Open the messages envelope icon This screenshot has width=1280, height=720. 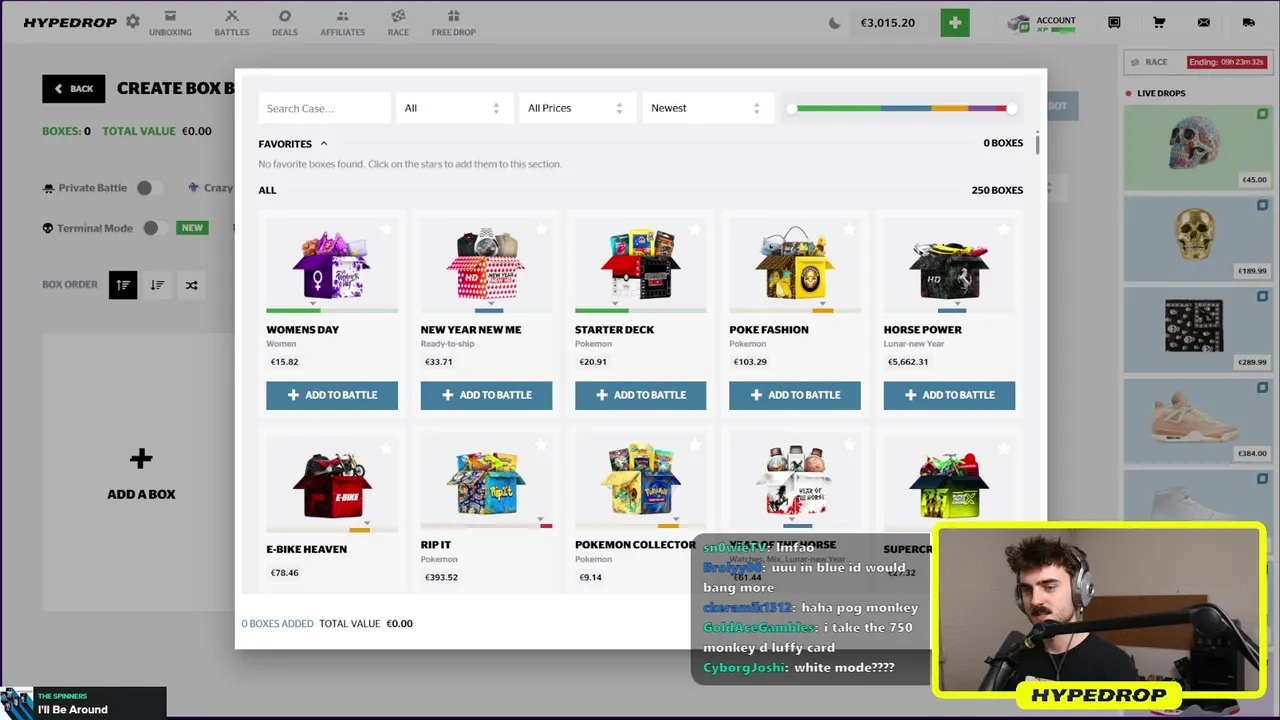(x=1204, y=22)
